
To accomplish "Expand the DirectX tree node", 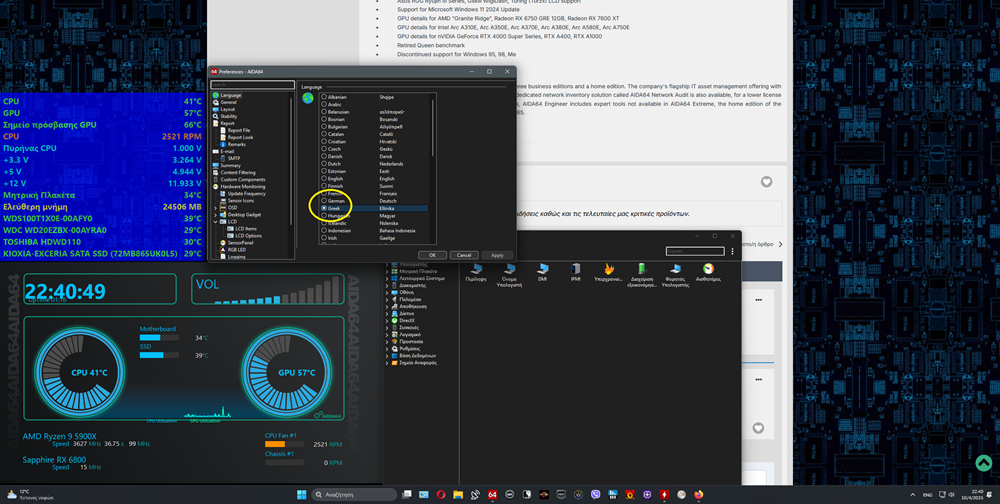I will pos(387,320).
